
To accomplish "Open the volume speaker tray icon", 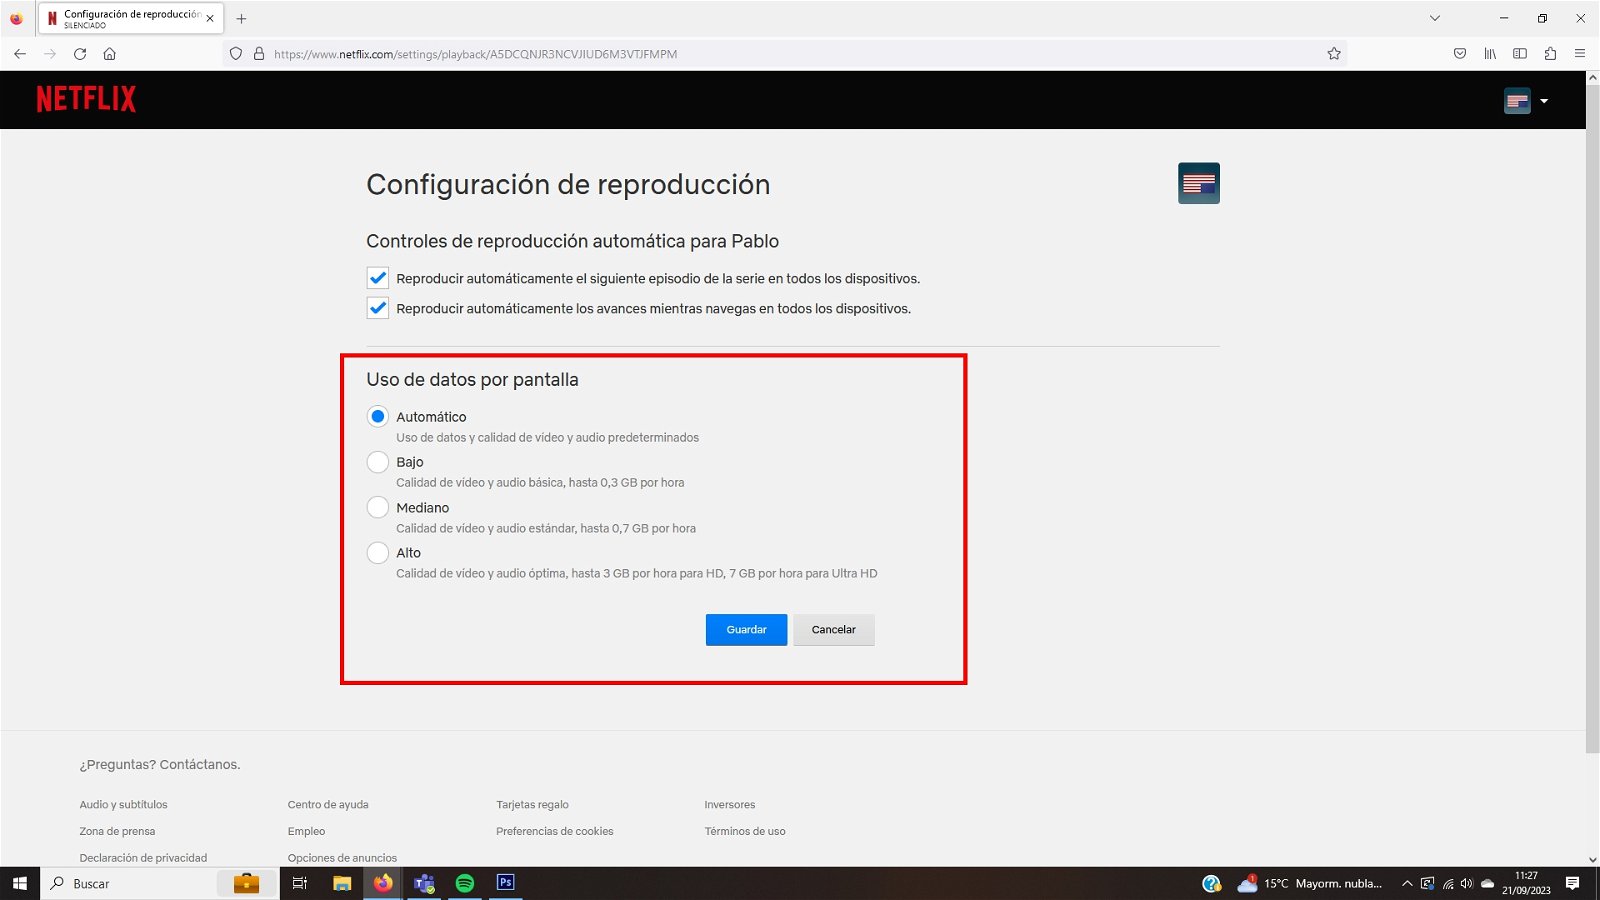I will point(1467,883).
